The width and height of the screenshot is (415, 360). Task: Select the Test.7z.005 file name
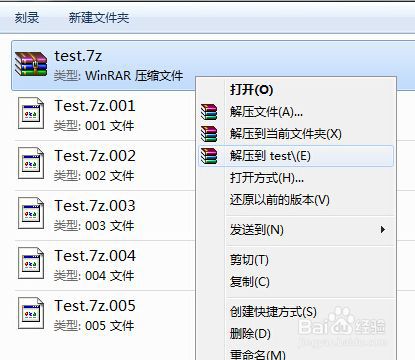pyautogui.click(x=95, y=306)
